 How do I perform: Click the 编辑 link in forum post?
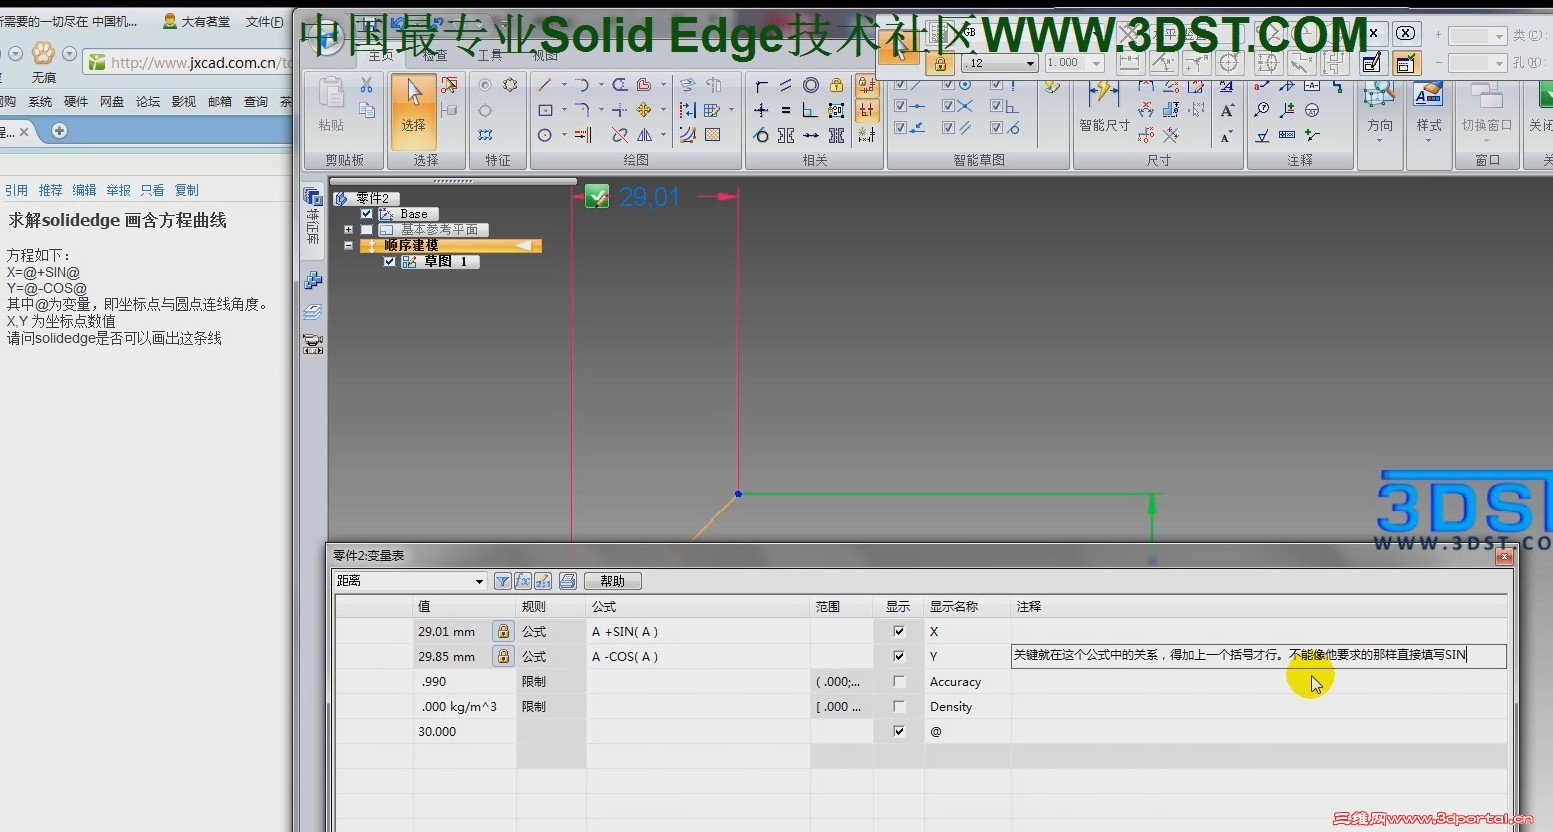click(85, 190)
